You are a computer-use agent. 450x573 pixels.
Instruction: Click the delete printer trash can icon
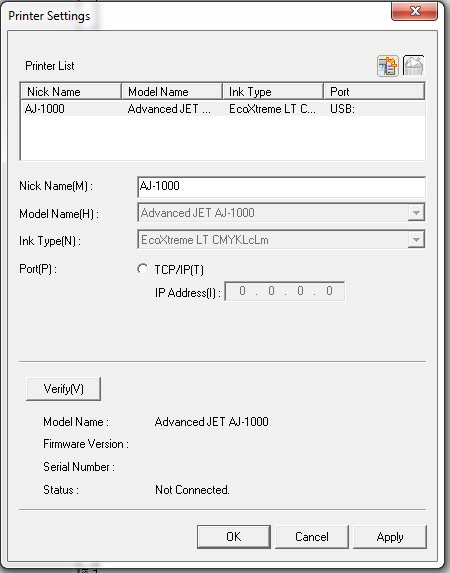[x=413, y=66]
